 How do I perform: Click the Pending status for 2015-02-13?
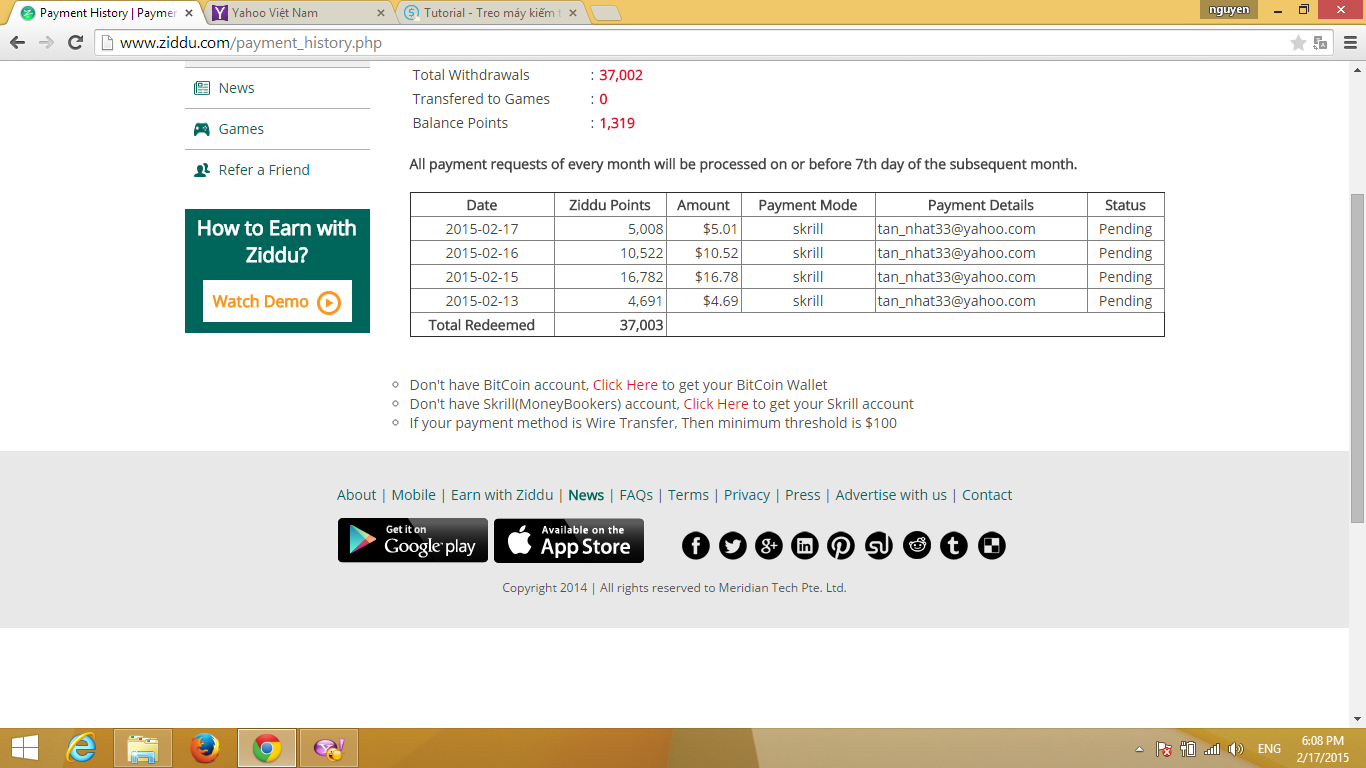(1126, 301)
